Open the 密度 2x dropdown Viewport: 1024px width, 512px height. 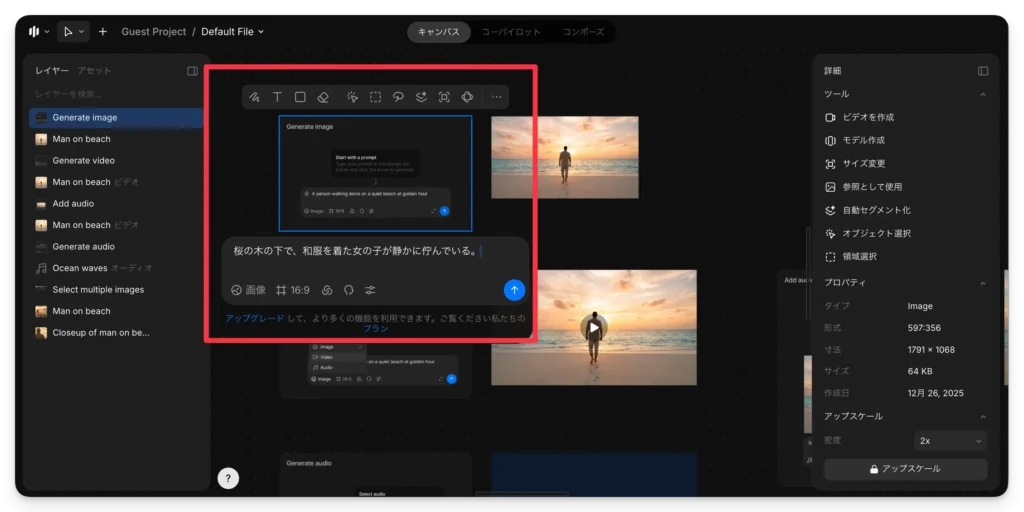coord(950,441)
